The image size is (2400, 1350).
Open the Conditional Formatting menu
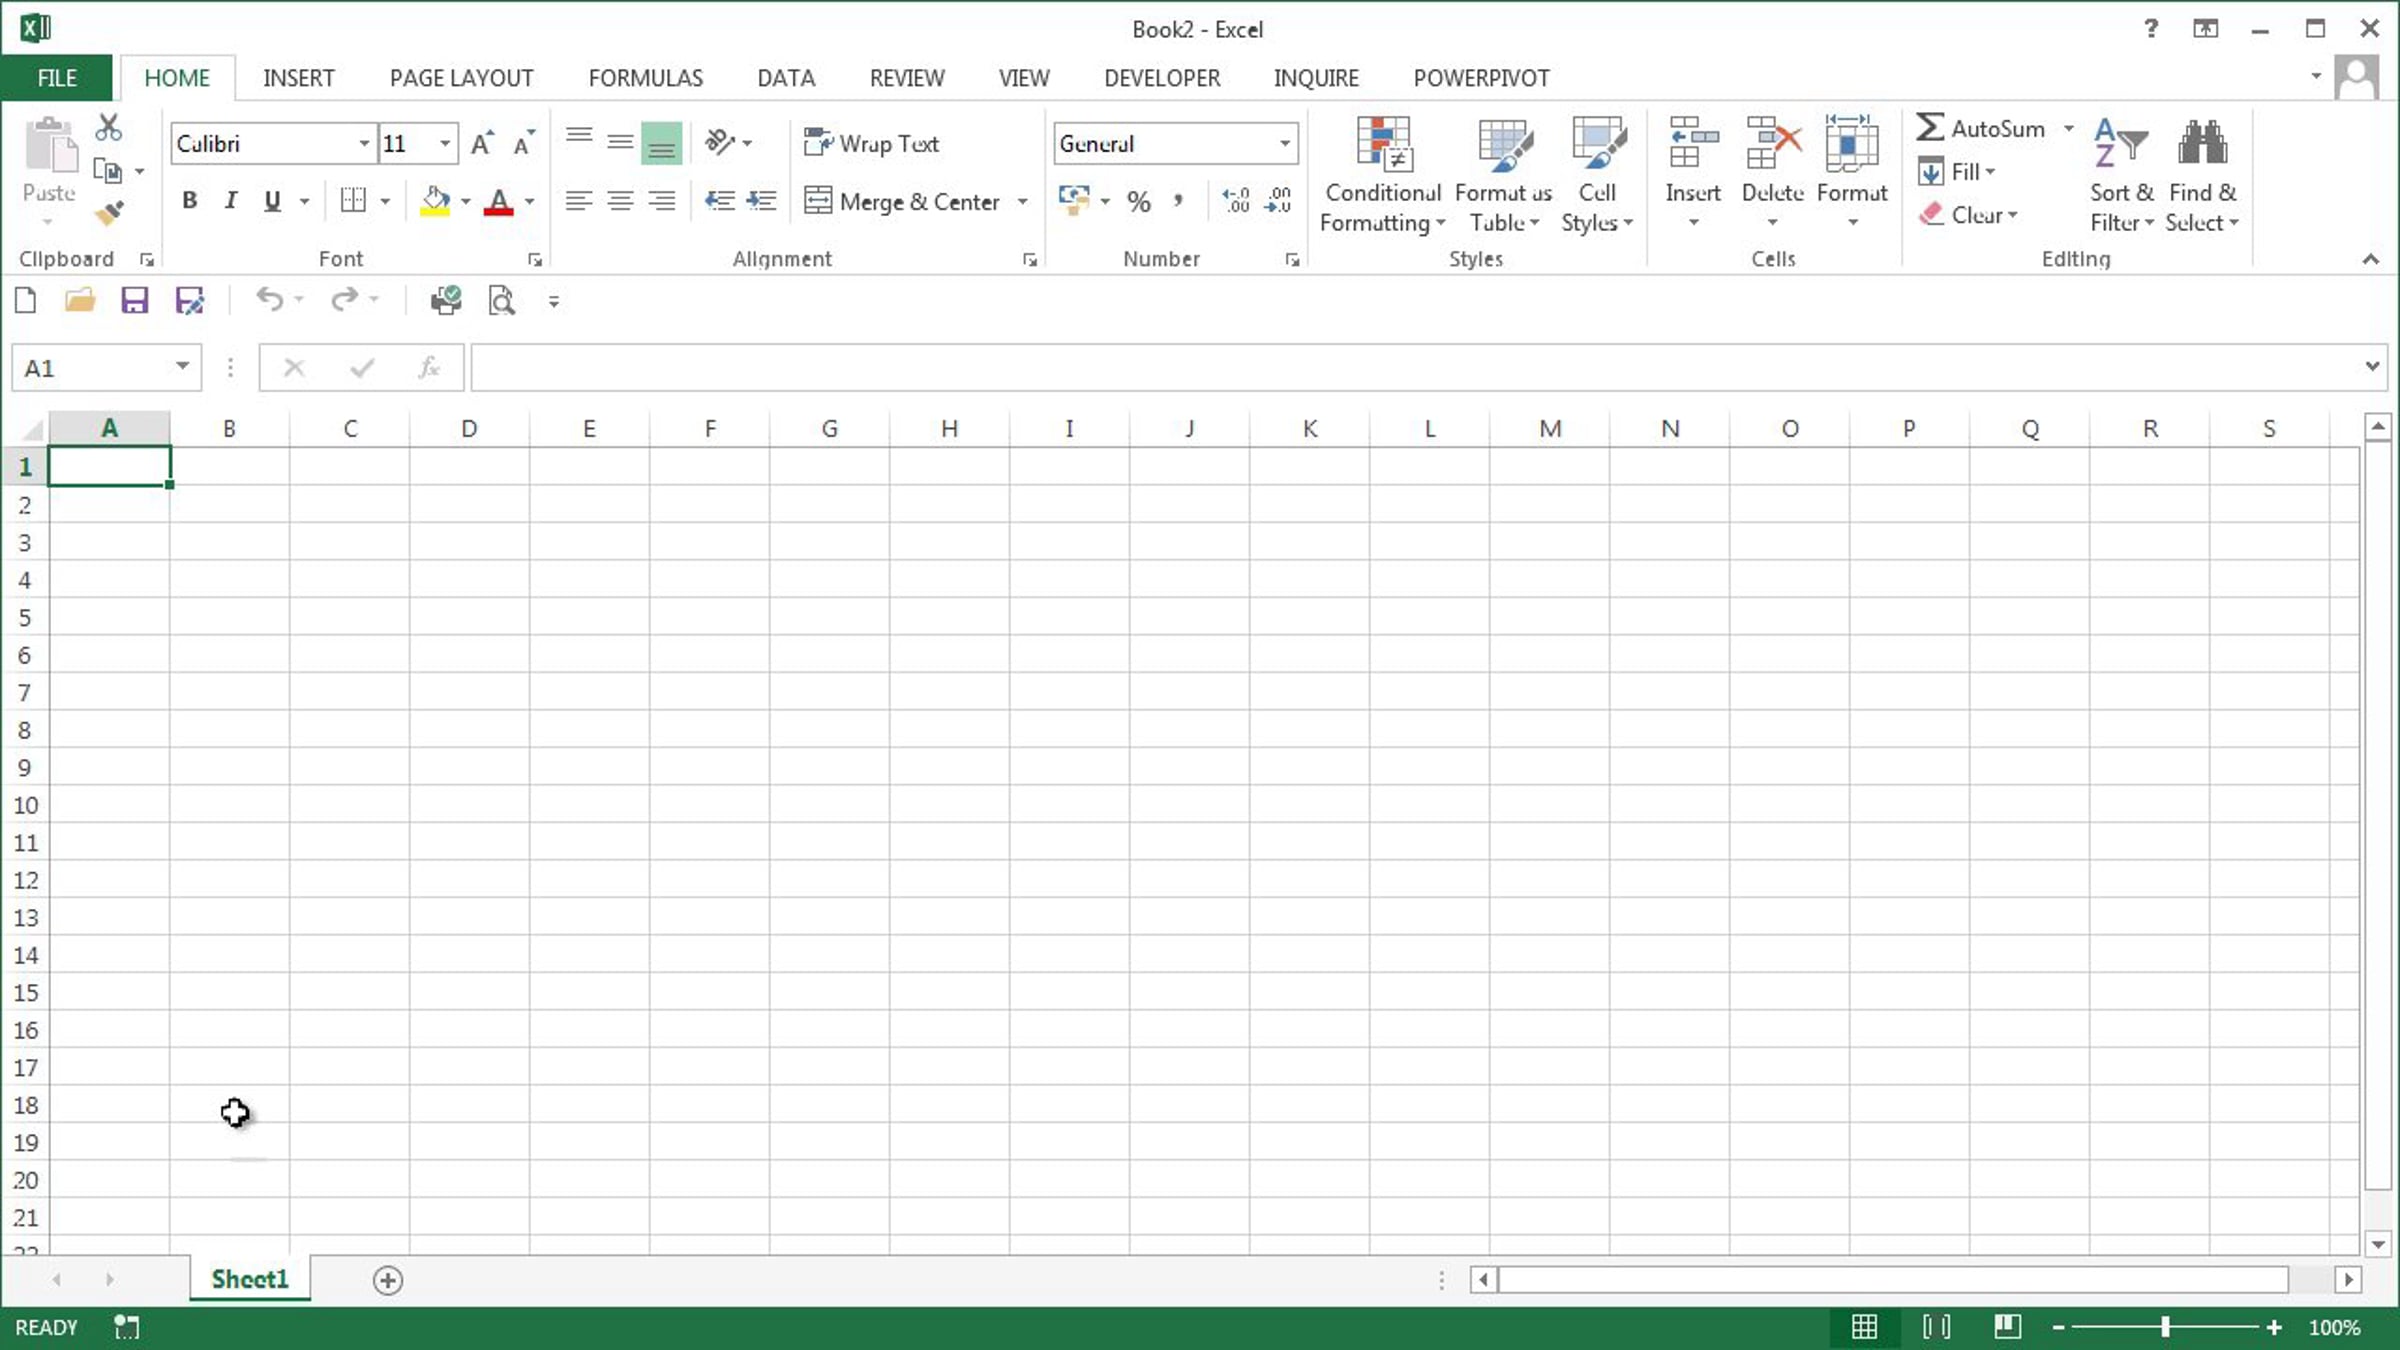coord(1382,176)
